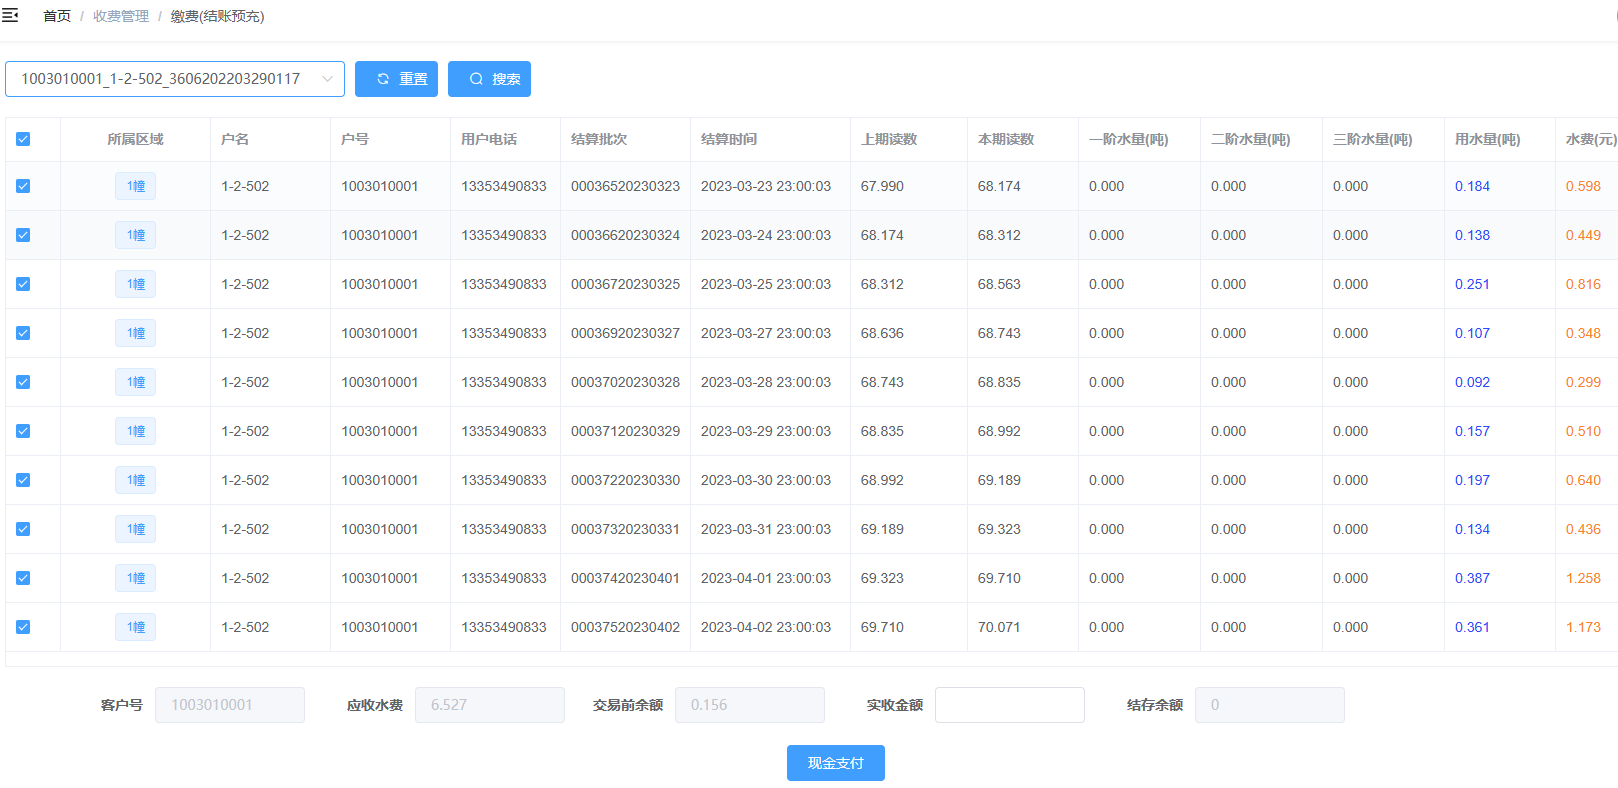Viewport: 1618px width, 788px height.
Task: Click the 客户号 disabled field
Action: coord(230,705)
